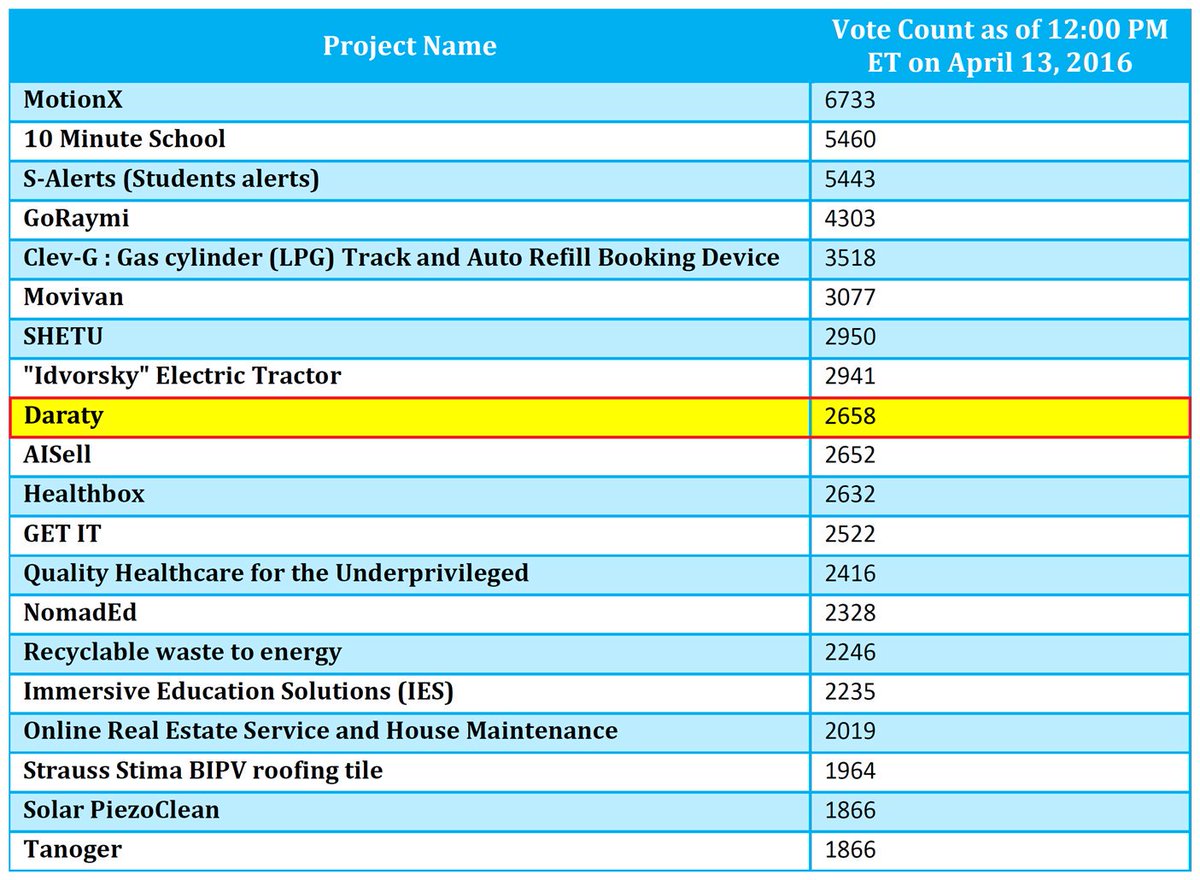Select "Recyclable waste to energy" cell
Screen dimensions: 1200x880
coord(410,653)
